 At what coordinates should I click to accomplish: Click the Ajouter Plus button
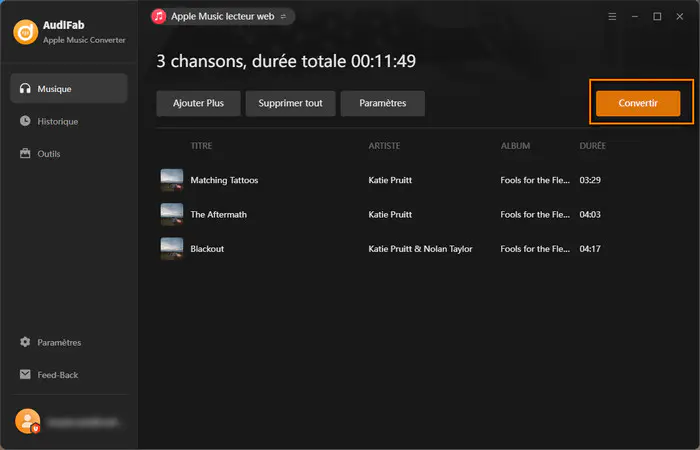tap(198, 103)
